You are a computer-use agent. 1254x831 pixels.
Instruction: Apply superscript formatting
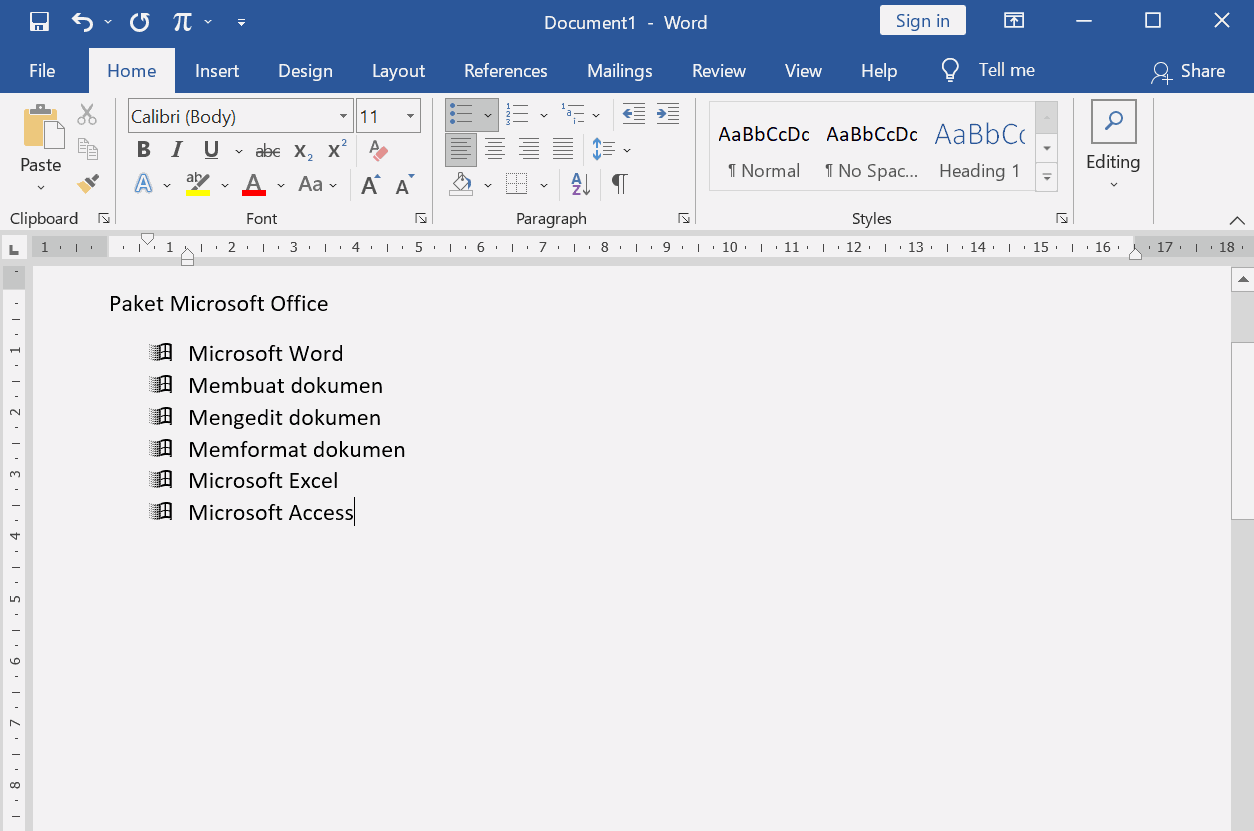337,149
